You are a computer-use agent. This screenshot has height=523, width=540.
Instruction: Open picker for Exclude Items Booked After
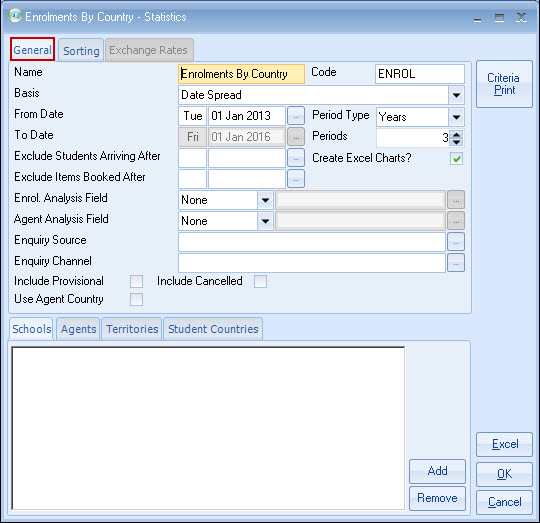[x=296, y=179]
